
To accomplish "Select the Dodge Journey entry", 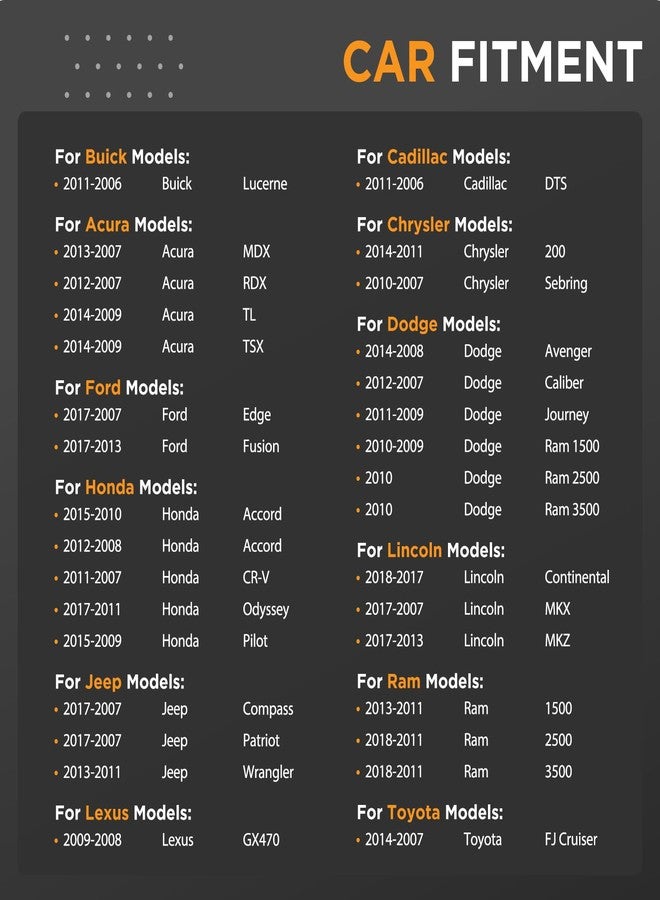I will point(472,415).
